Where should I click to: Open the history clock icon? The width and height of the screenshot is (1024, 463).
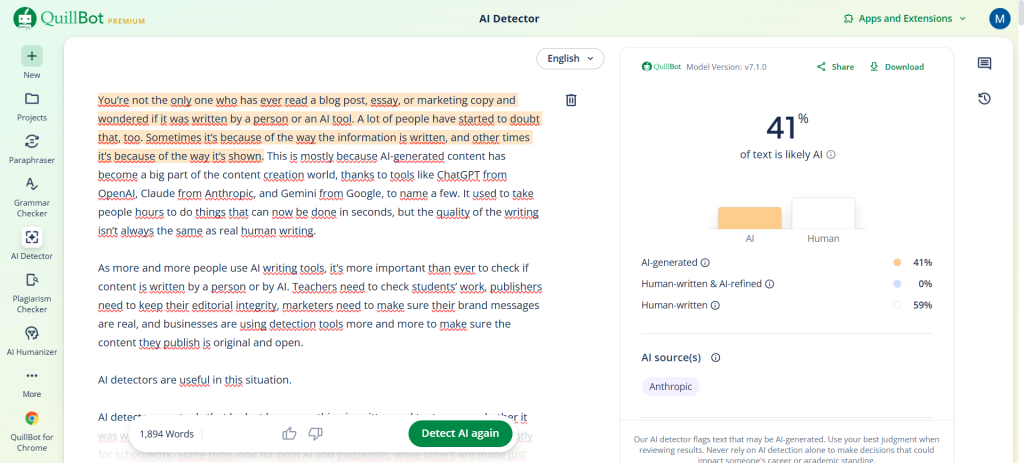[x=984, y=99]
